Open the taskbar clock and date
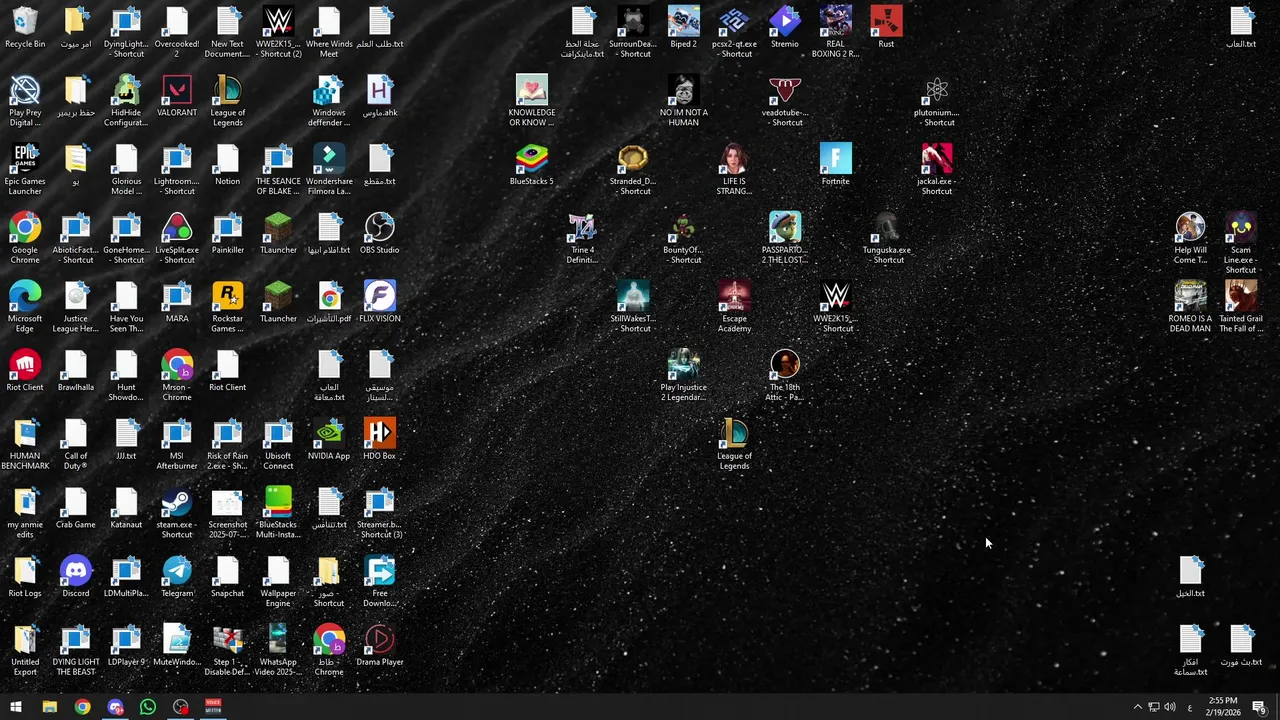This screenshot has width=1280, height=720. [x=1223, y=707]
